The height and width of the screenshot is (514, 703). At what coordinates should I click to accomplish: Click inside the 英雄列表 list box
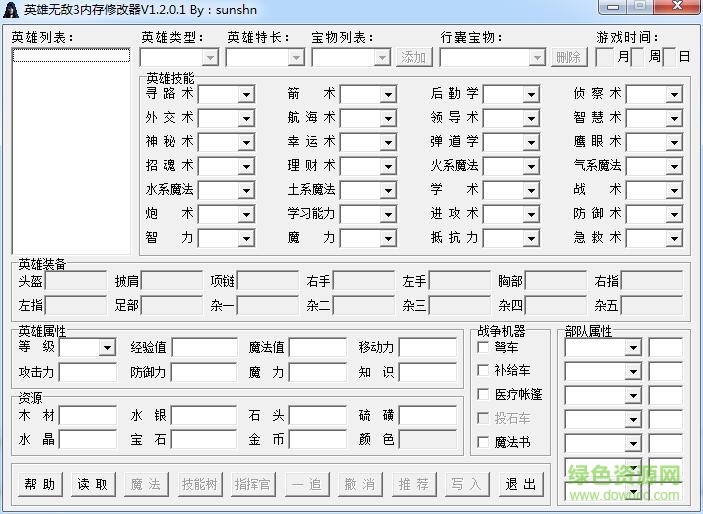click(x=71, y=150)
